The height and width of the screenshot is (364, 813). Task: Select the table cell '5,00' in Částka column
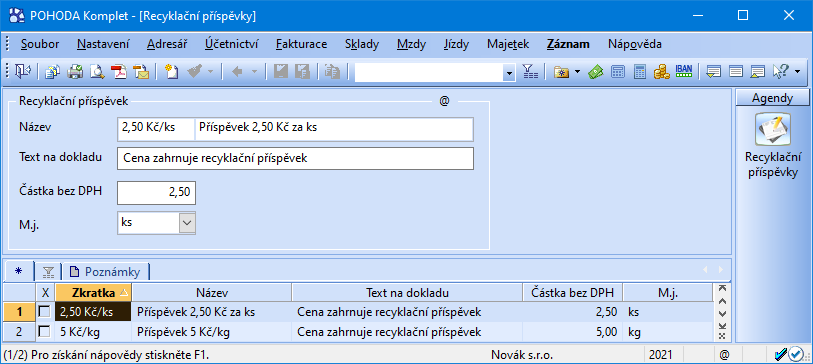pyautogui.click(x=573, y=331)
